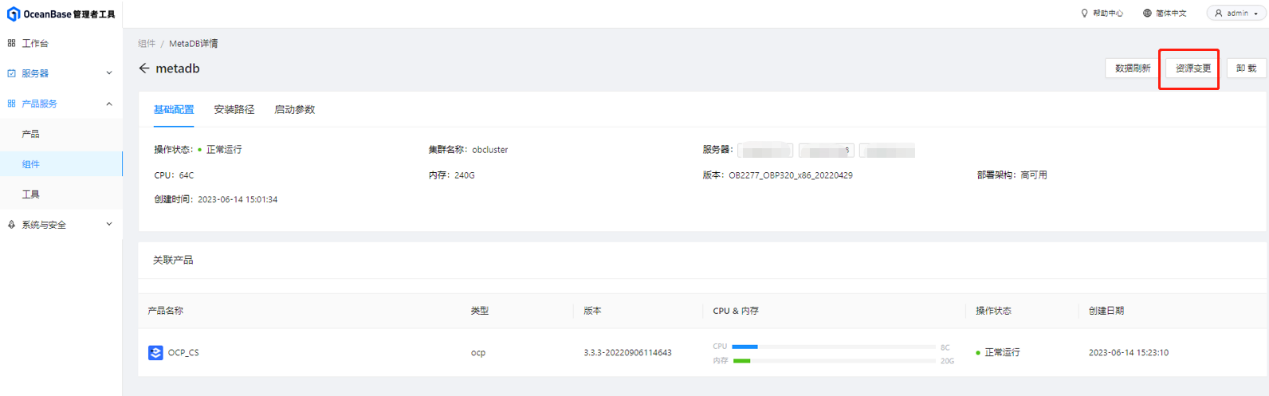Viewport: 1269px width, 396px height.
Task: Switch to the 启动参数 tab
Action: click(294, 109)
